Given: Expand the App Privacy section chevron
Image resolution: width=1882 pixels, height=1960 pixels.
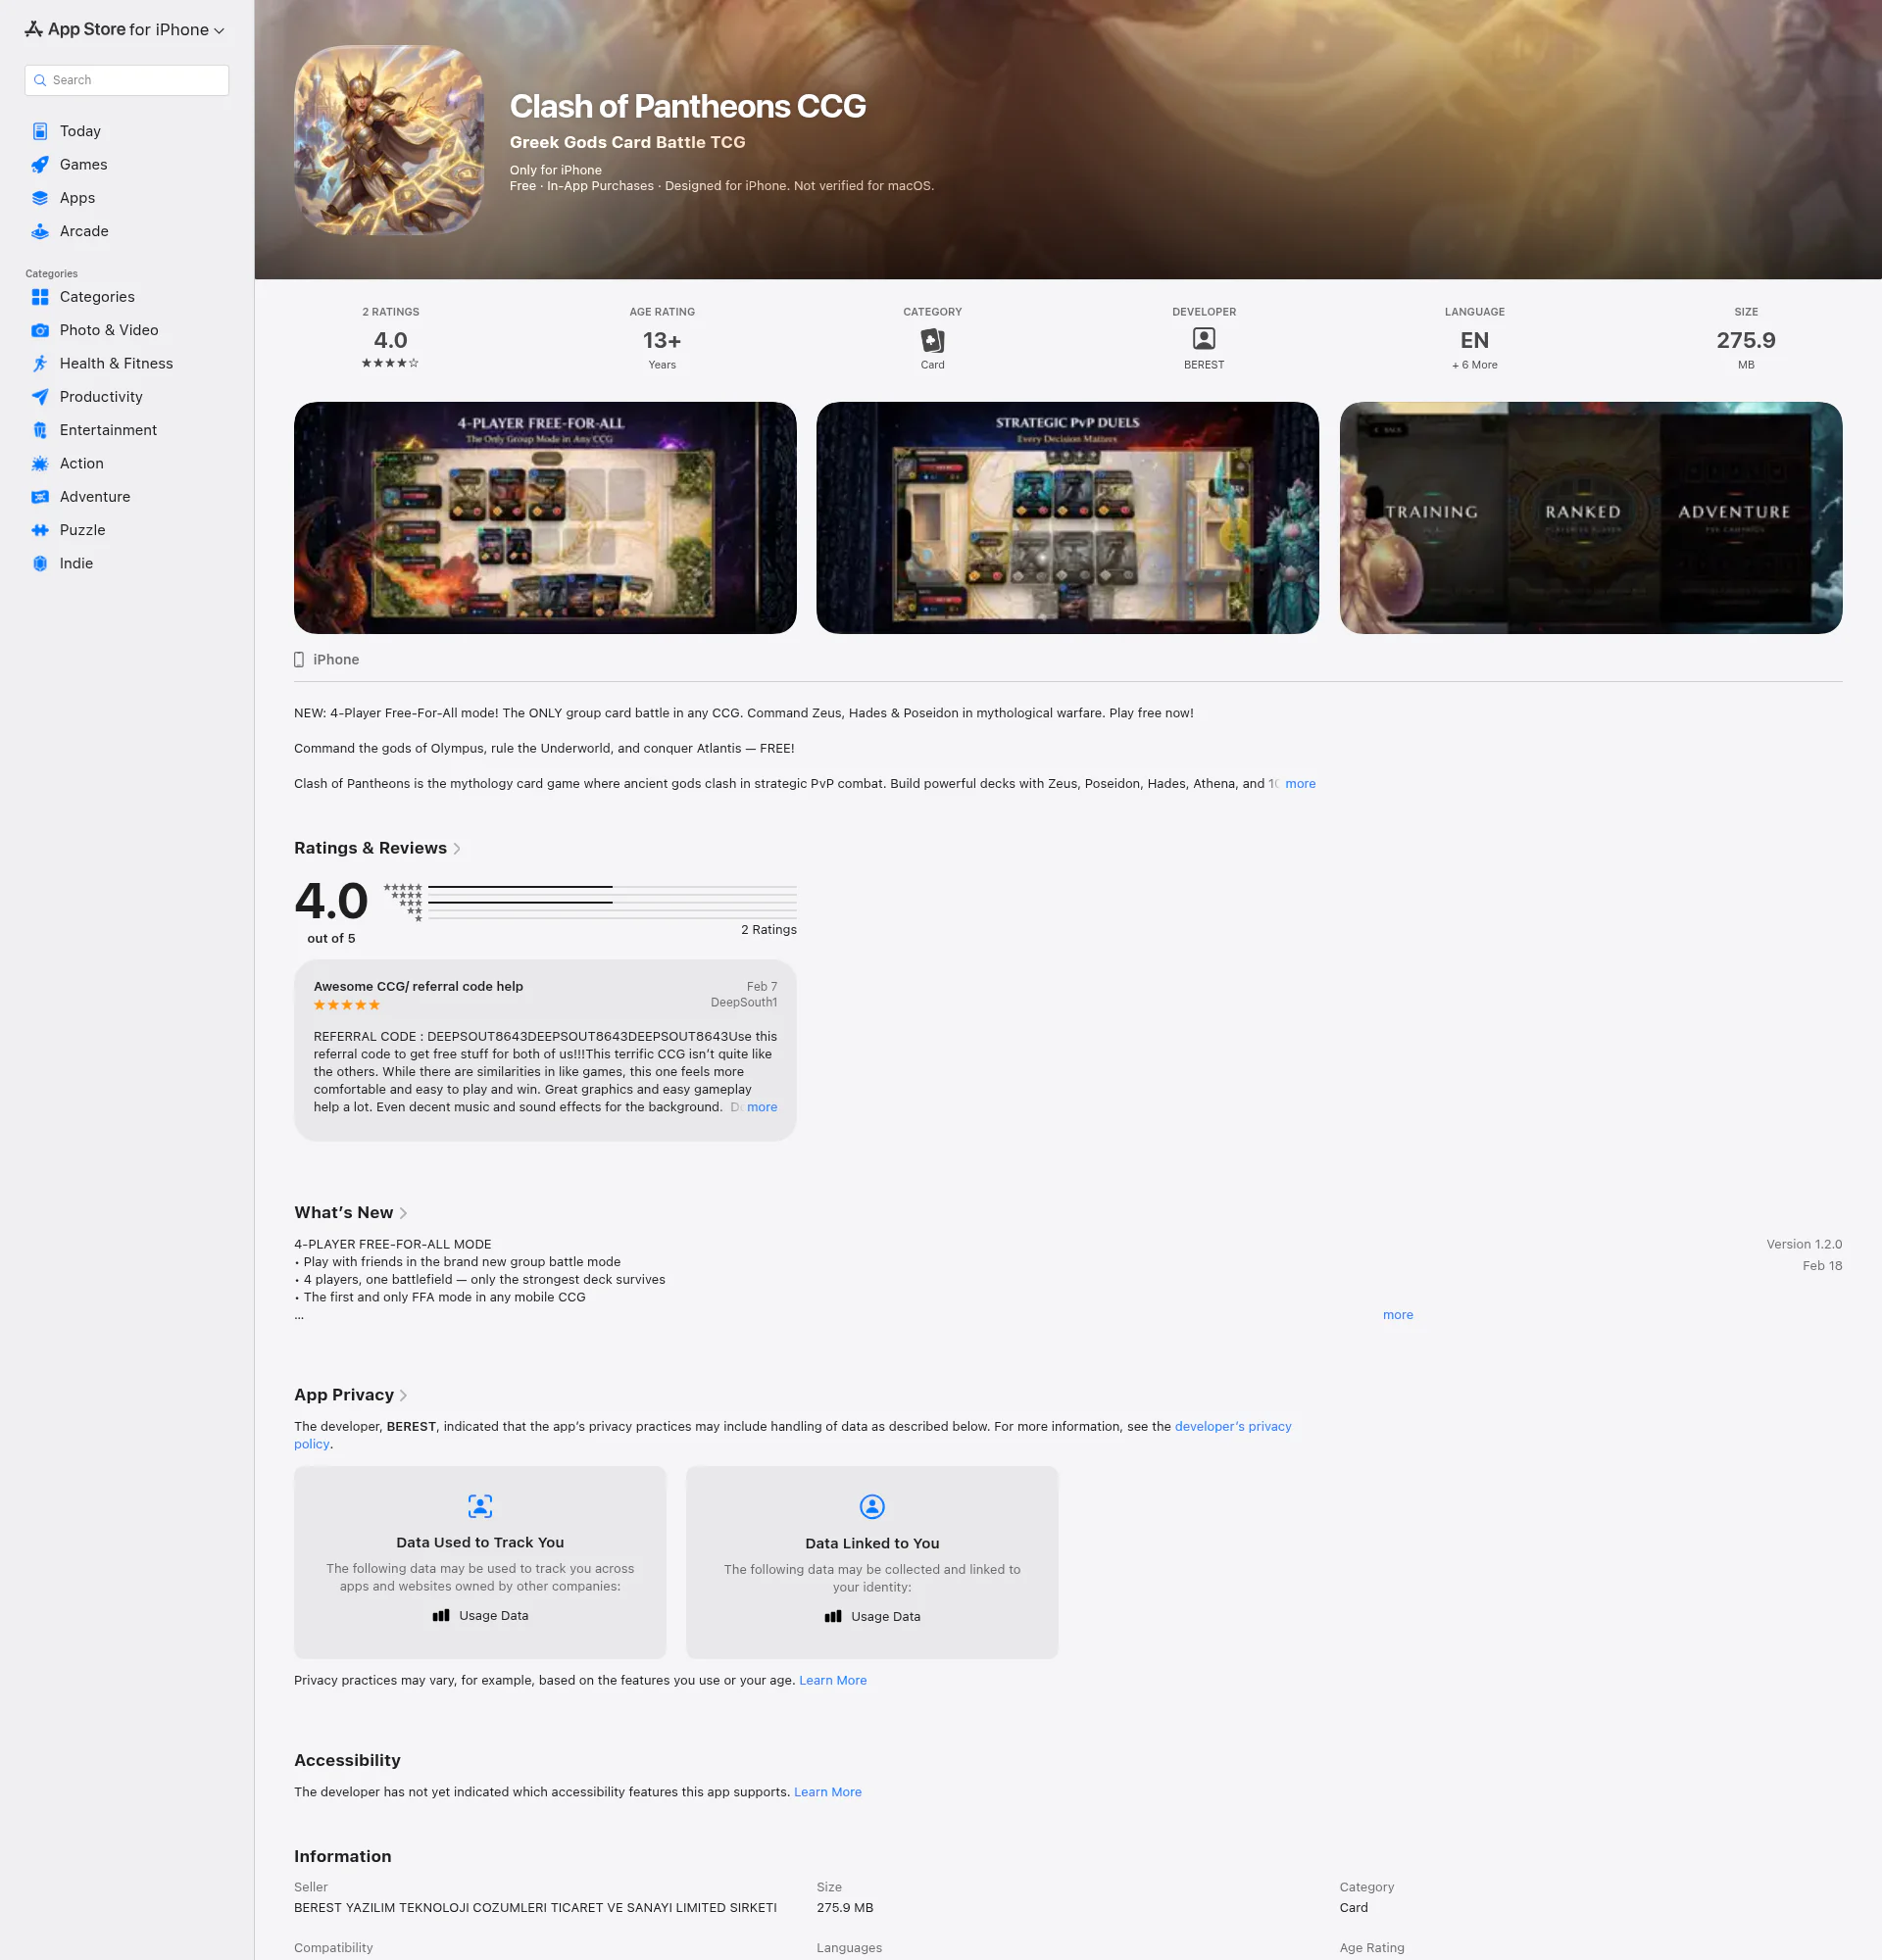Looking at the screenshot, I should (403, 1395).
